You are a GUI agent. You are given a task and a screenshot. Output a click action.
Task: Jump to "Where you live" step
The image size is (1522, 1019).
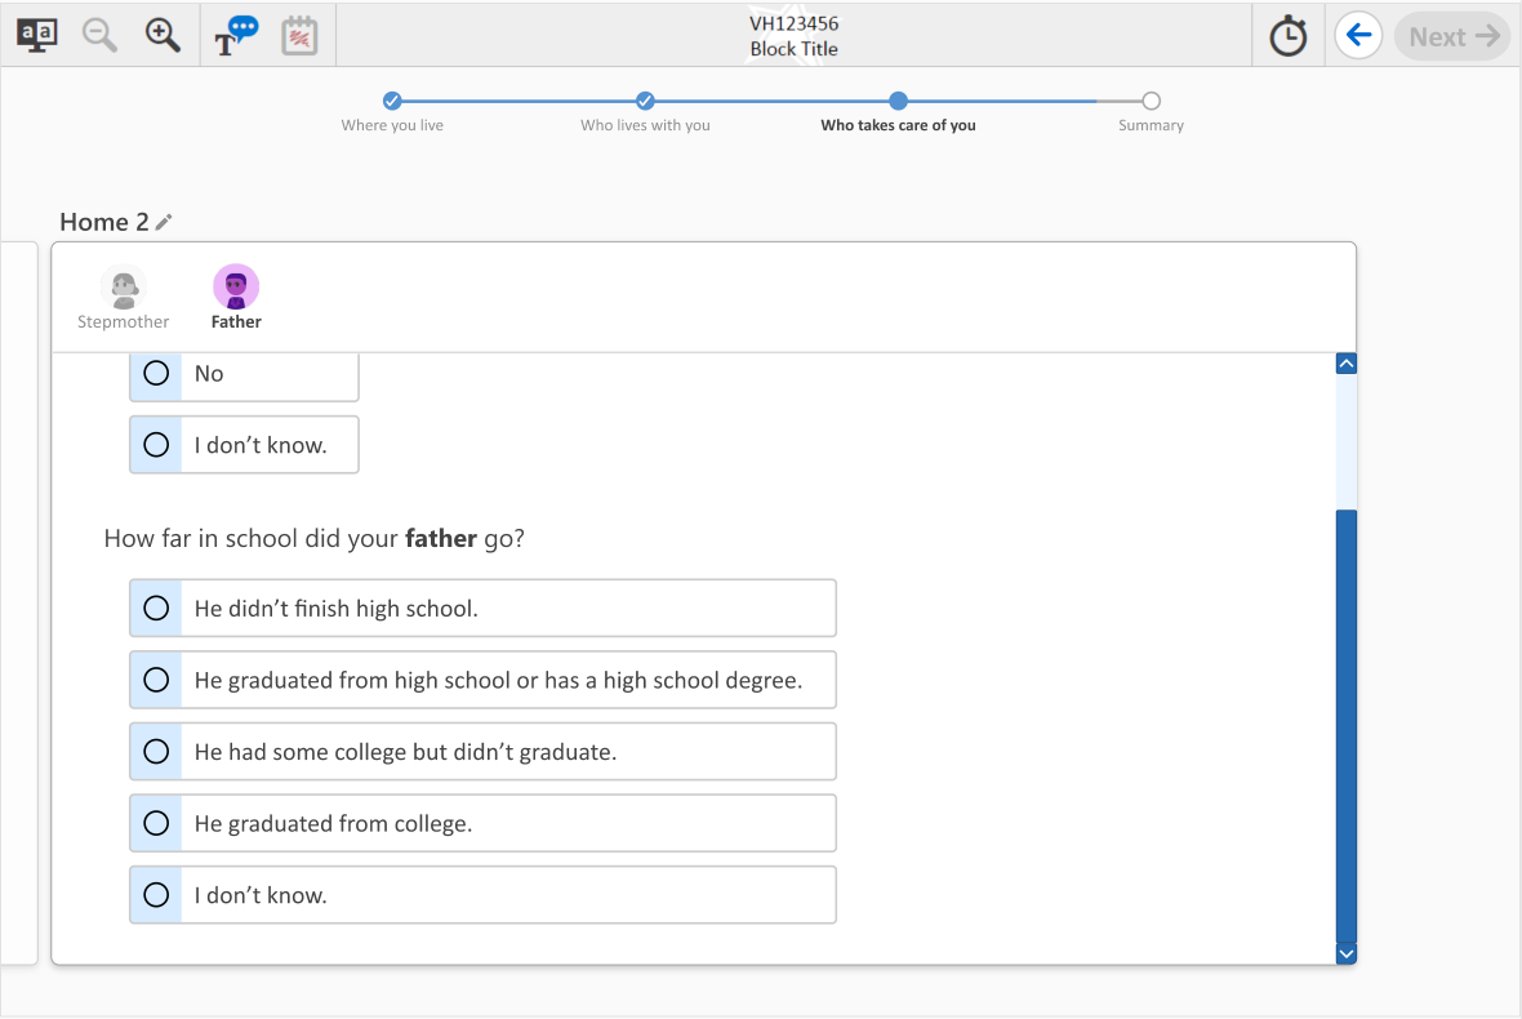coord(392,101)
